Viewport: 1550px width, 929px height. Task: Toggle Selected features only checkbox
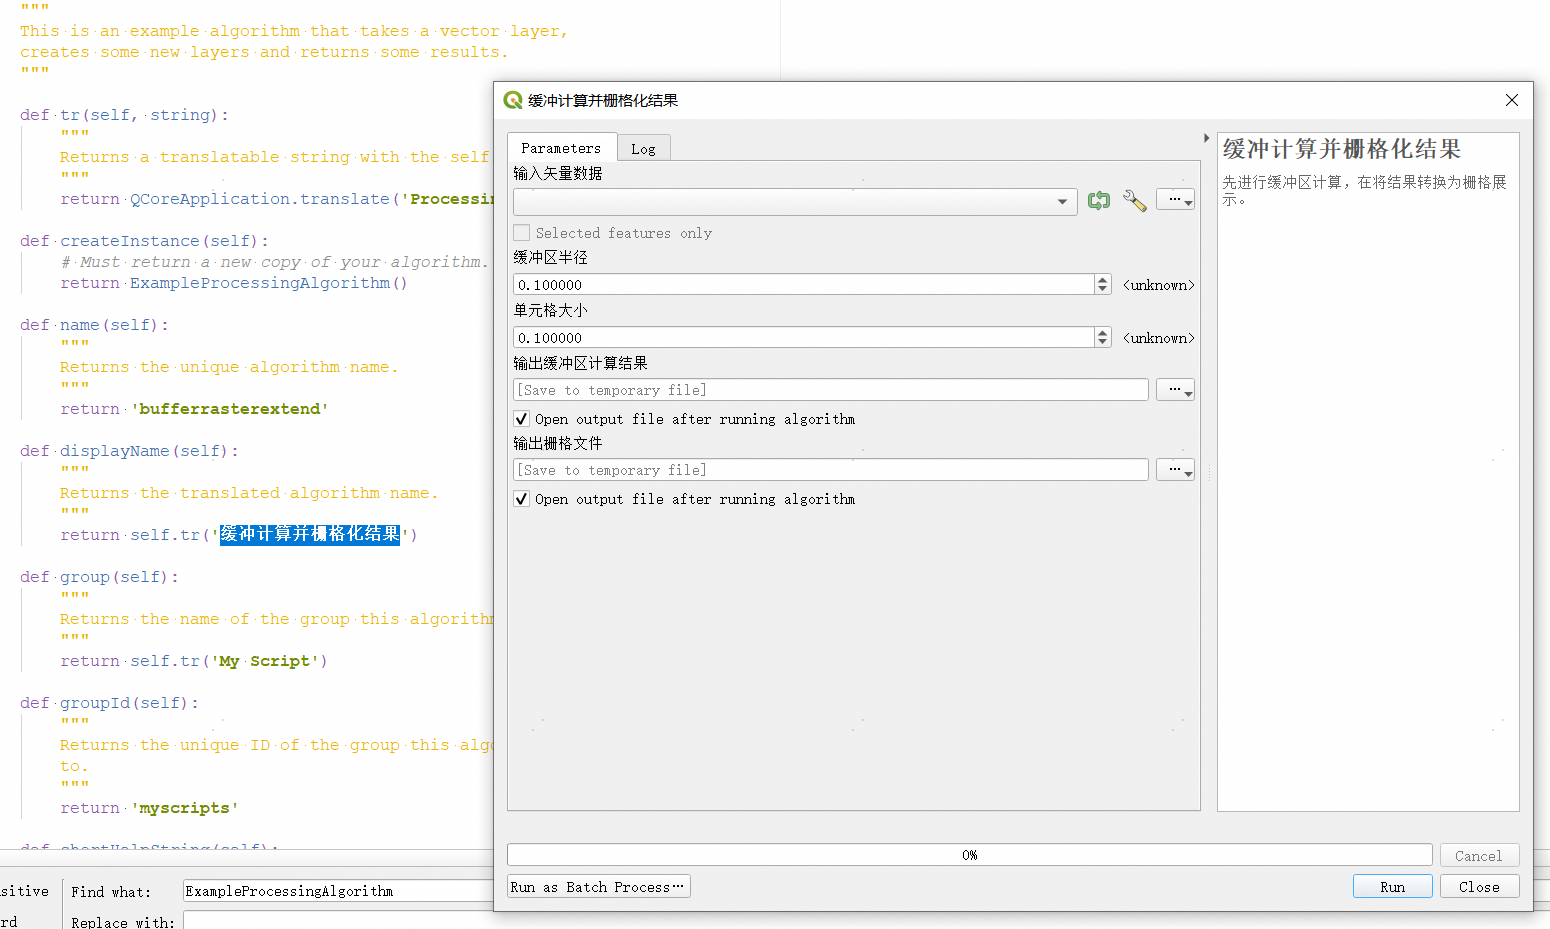pyautogui.click(x=522, y=233)
